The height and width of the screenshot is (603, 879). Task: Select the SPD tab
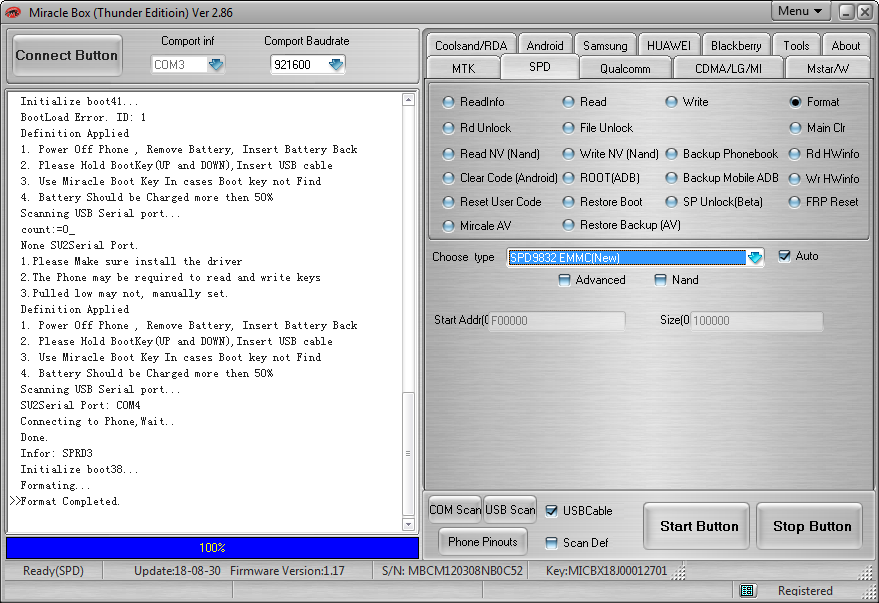pyautogui.click(x=540, y=67)
